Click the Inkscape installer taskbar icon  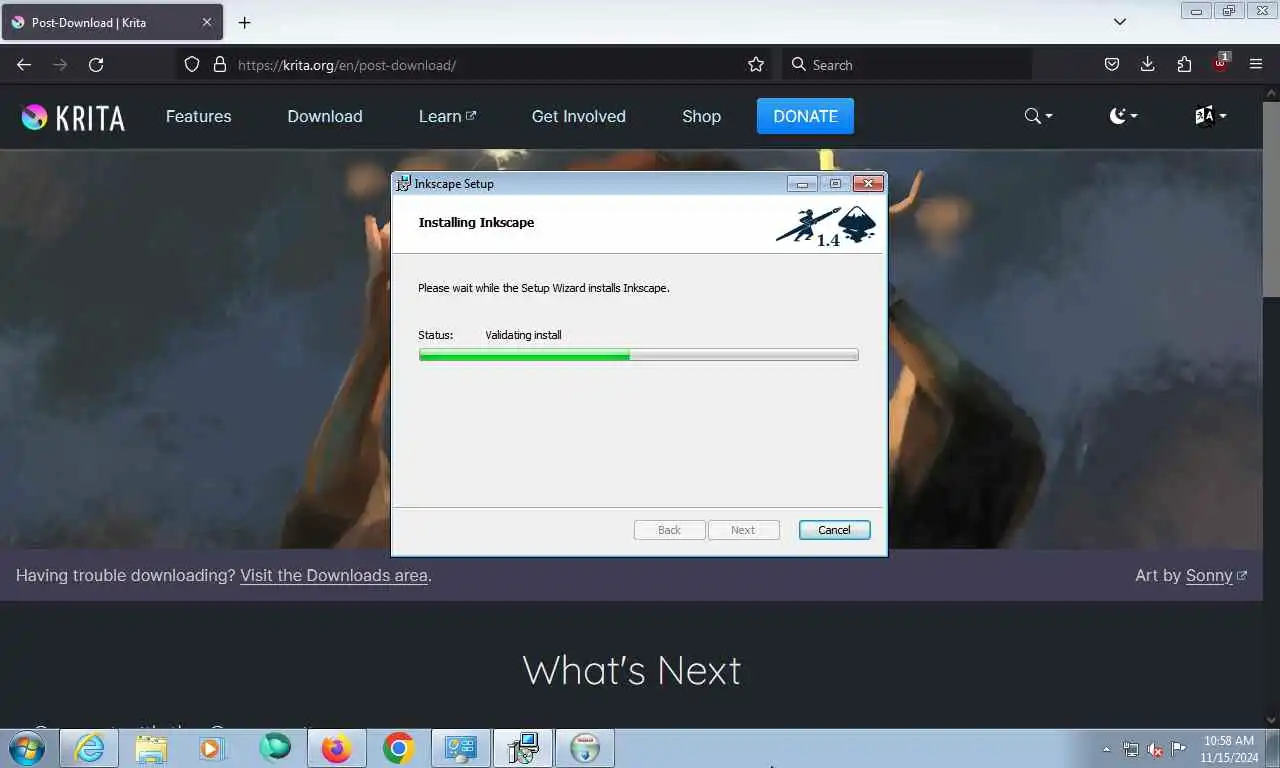tap(523, 748)
